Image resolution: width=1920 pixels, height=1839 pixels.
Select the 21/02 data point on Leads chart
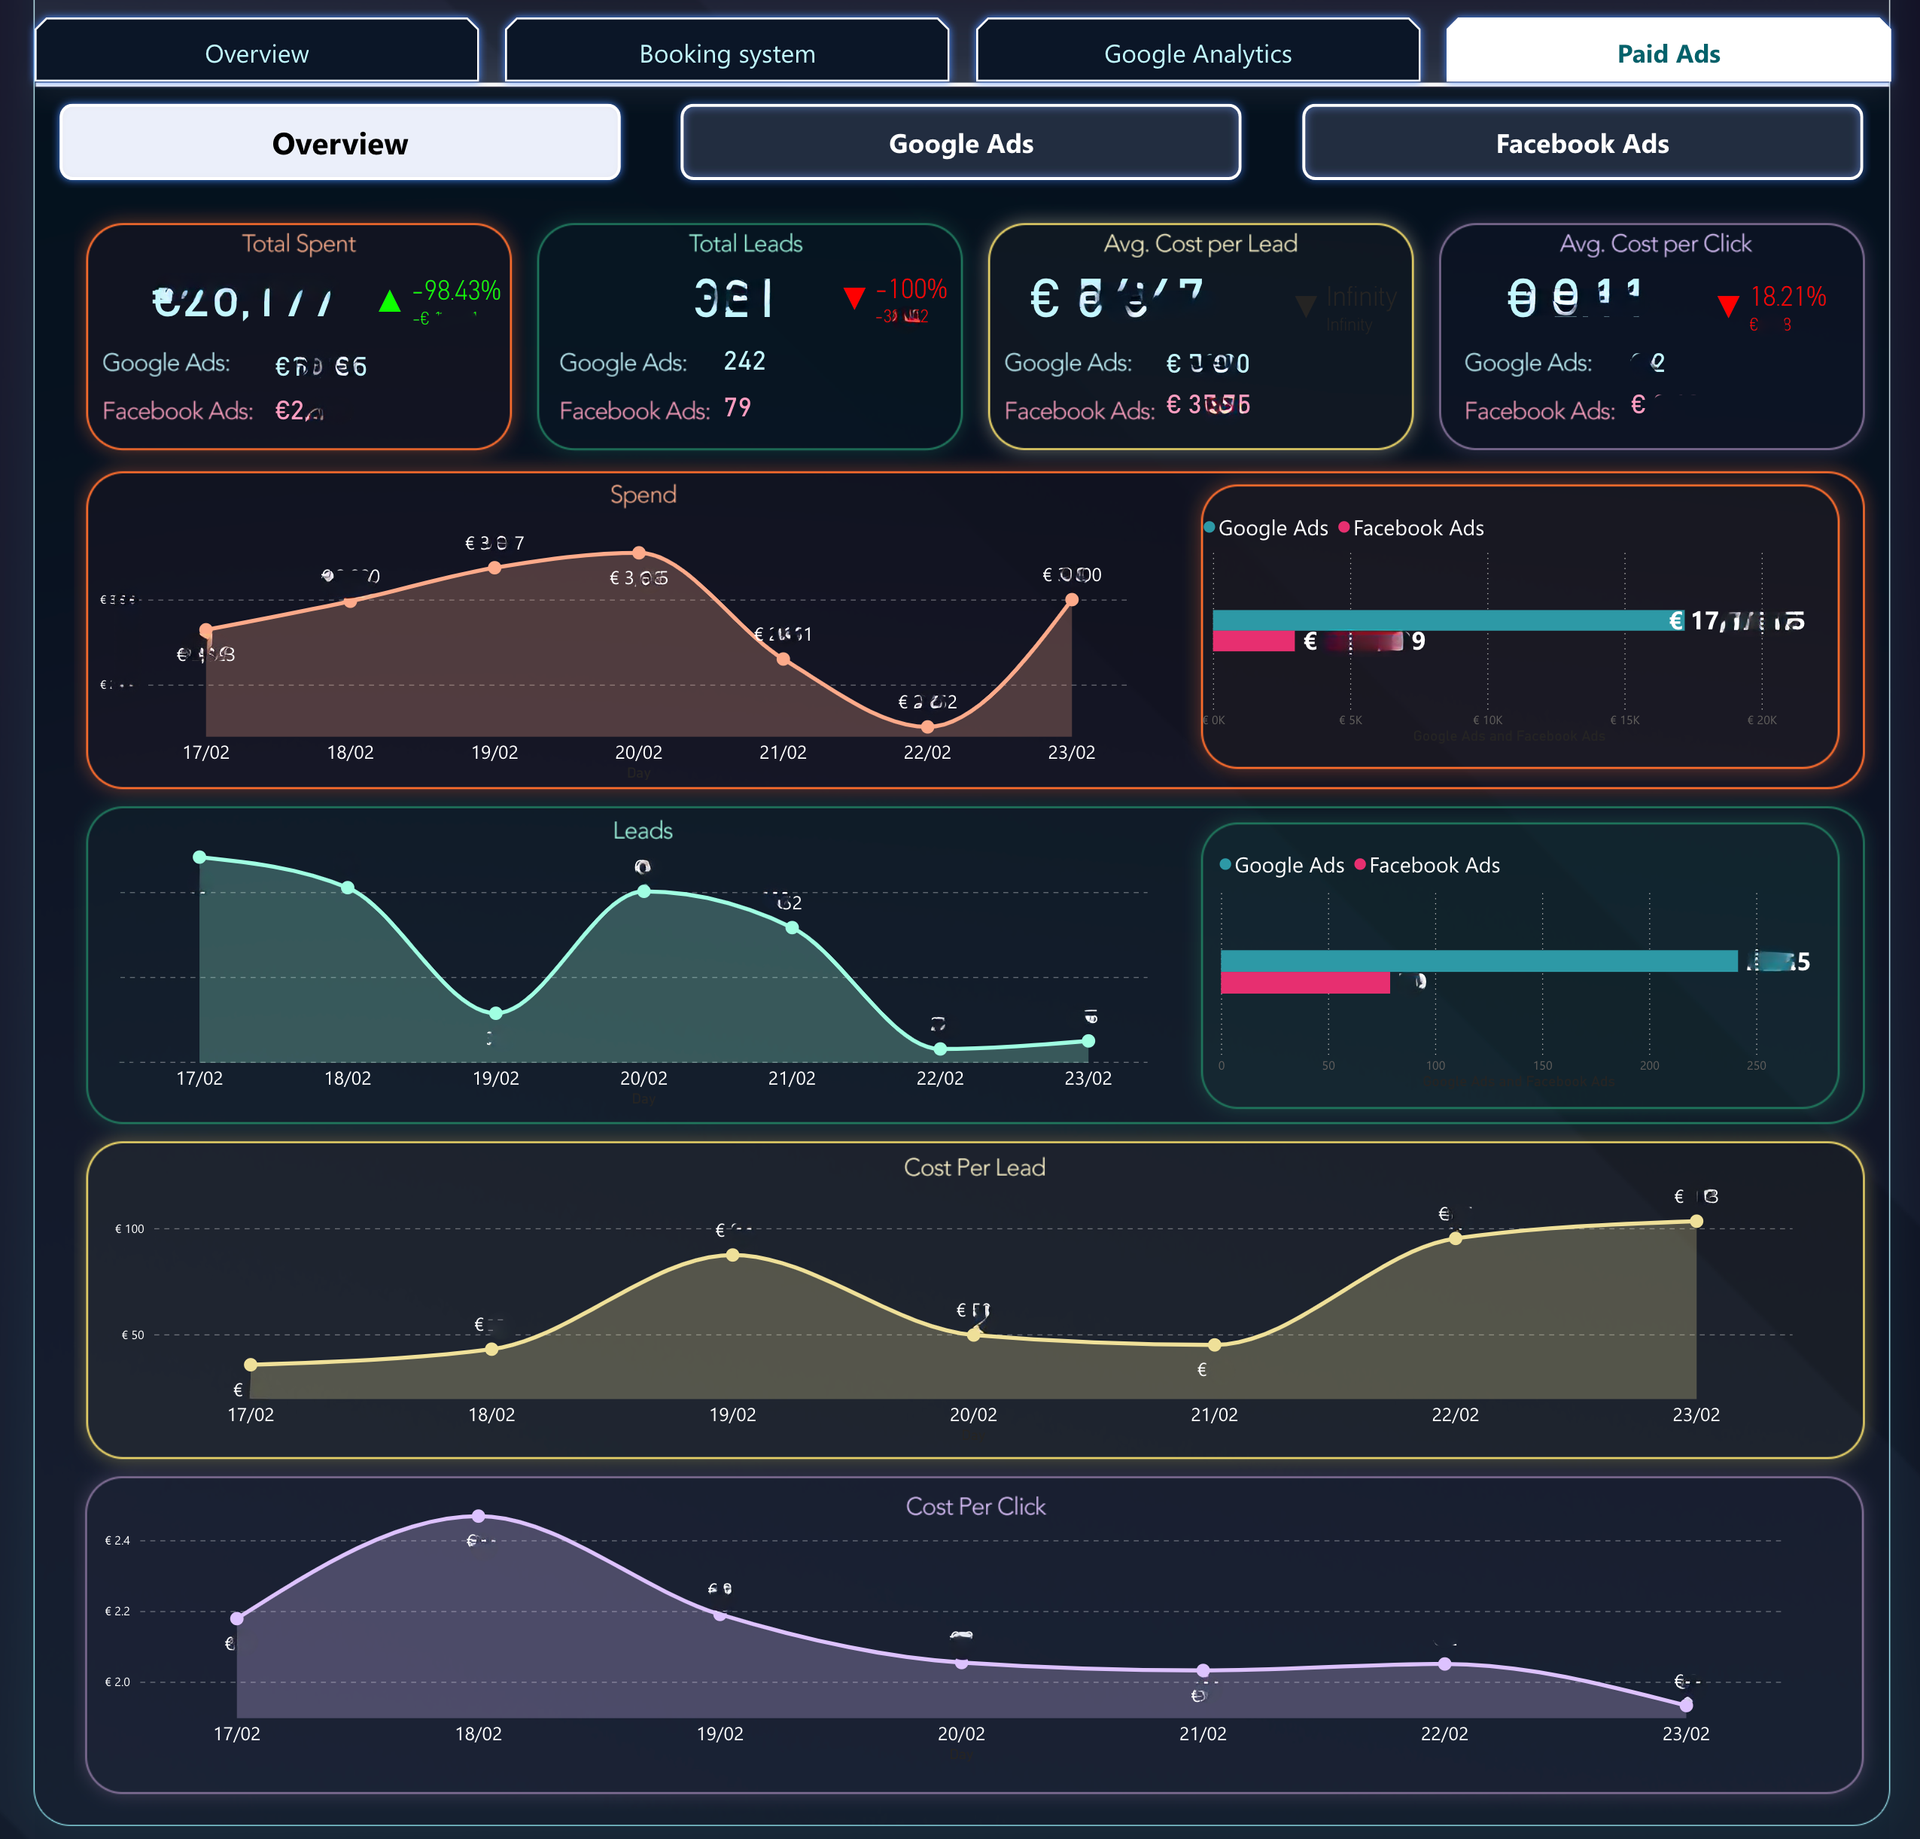pos(792,928)
